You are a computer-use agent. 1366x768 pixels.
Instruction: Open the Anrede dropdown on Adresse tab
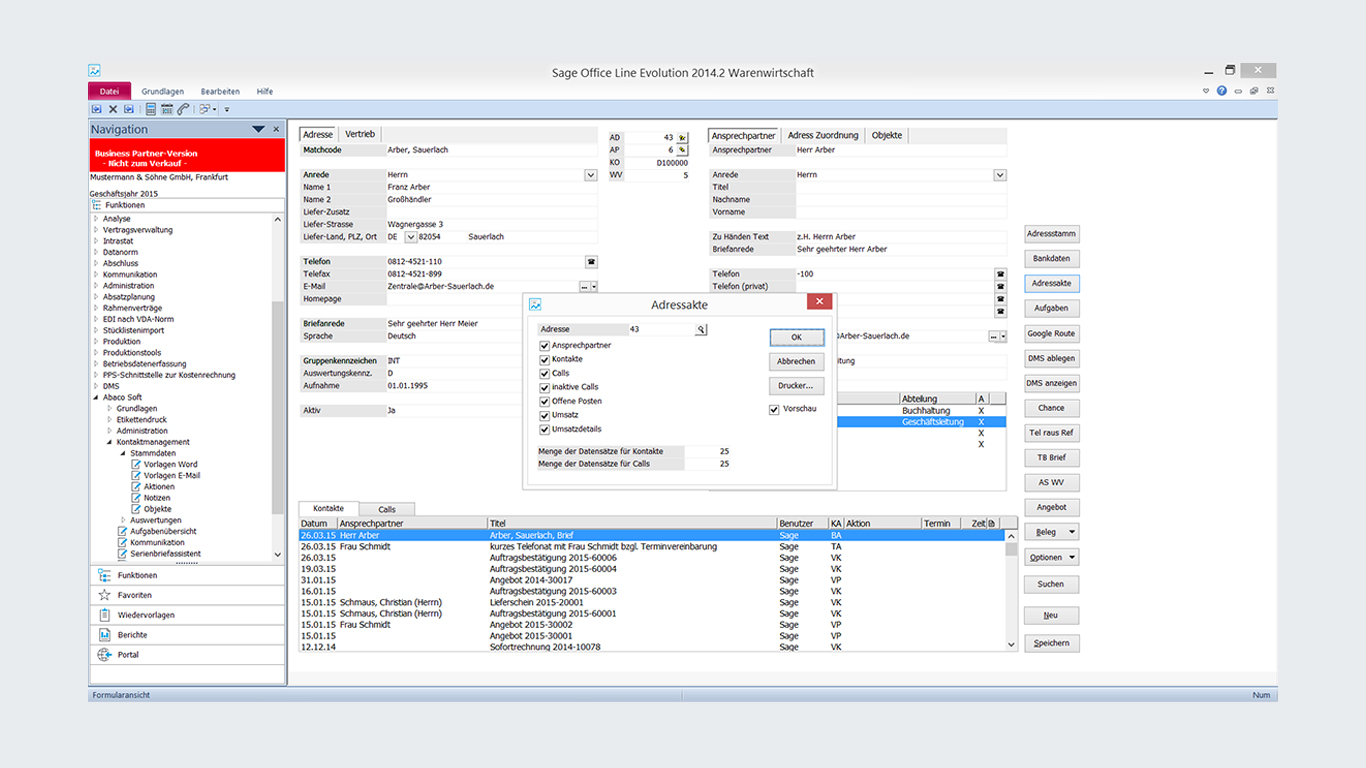click(591, 175)
